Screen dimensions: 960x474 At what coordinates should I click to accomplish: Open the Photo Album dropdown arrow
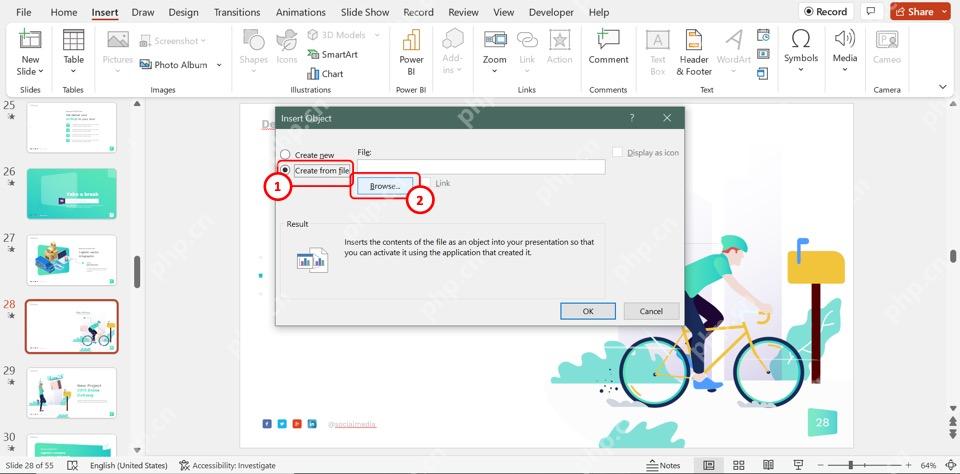point(219,65)
